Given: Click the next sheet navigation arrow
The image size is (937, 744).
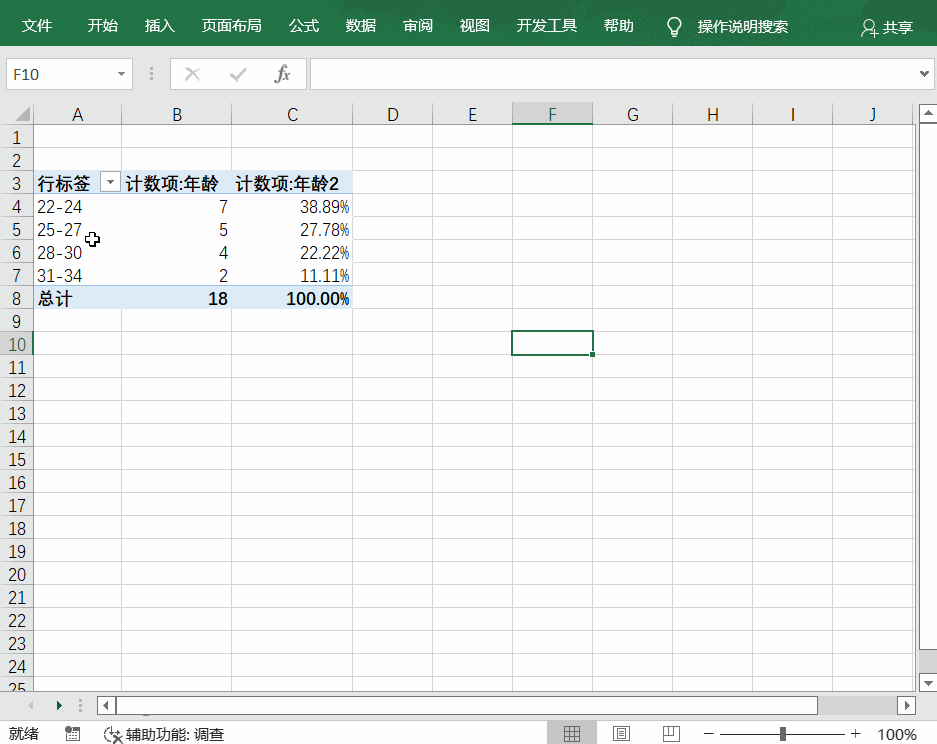Looking at the screenshot, I should click(59, 705).
